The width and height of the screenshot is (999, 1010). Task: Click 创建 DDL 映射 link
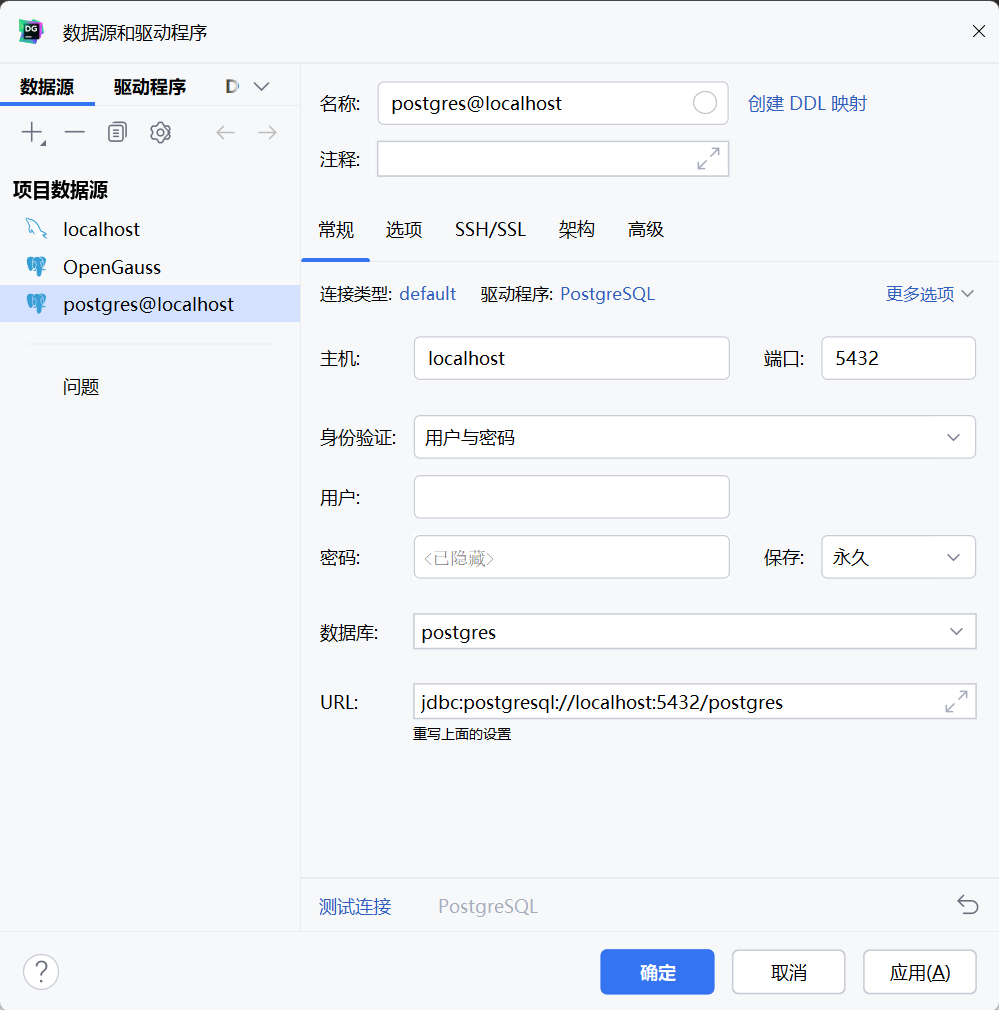[x=807, y=103]
